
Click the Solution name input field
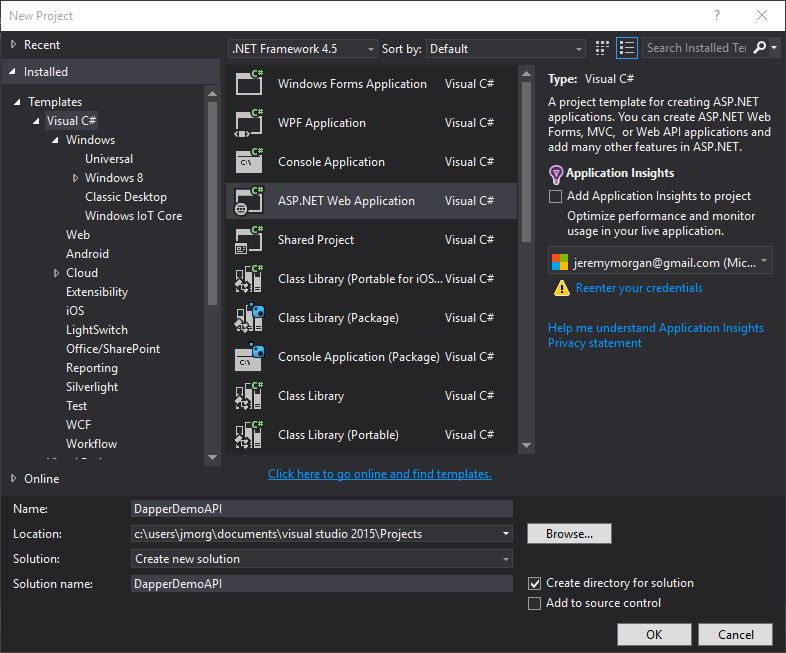[322, 584]
